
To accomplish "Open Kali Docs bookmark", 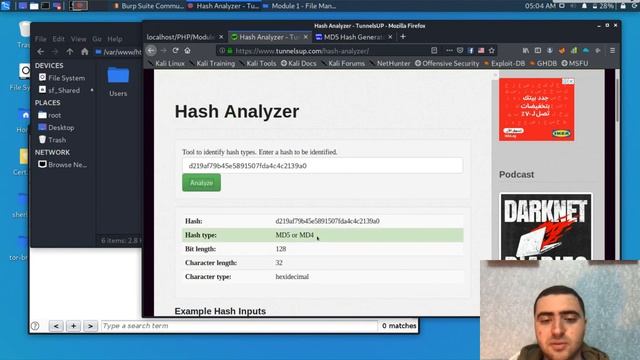I will point(298,63).
